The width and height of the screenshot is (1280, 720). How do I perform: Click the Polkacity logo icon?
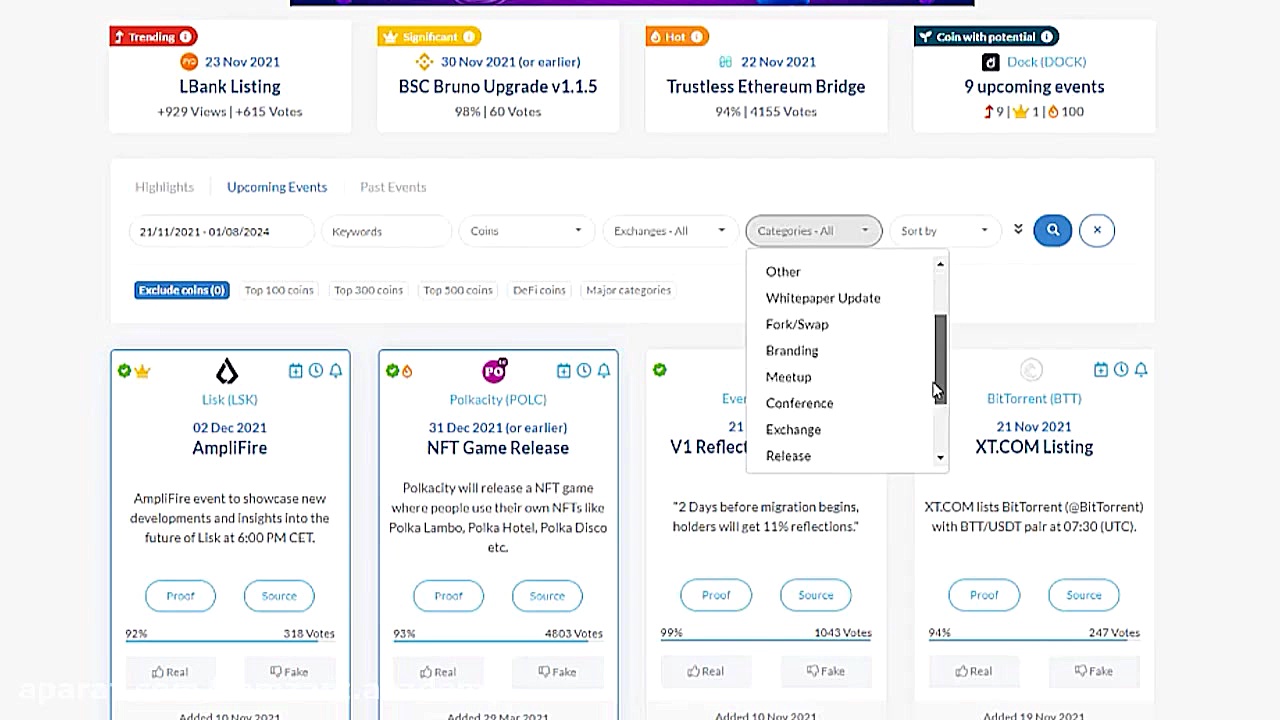click(495, 371)
